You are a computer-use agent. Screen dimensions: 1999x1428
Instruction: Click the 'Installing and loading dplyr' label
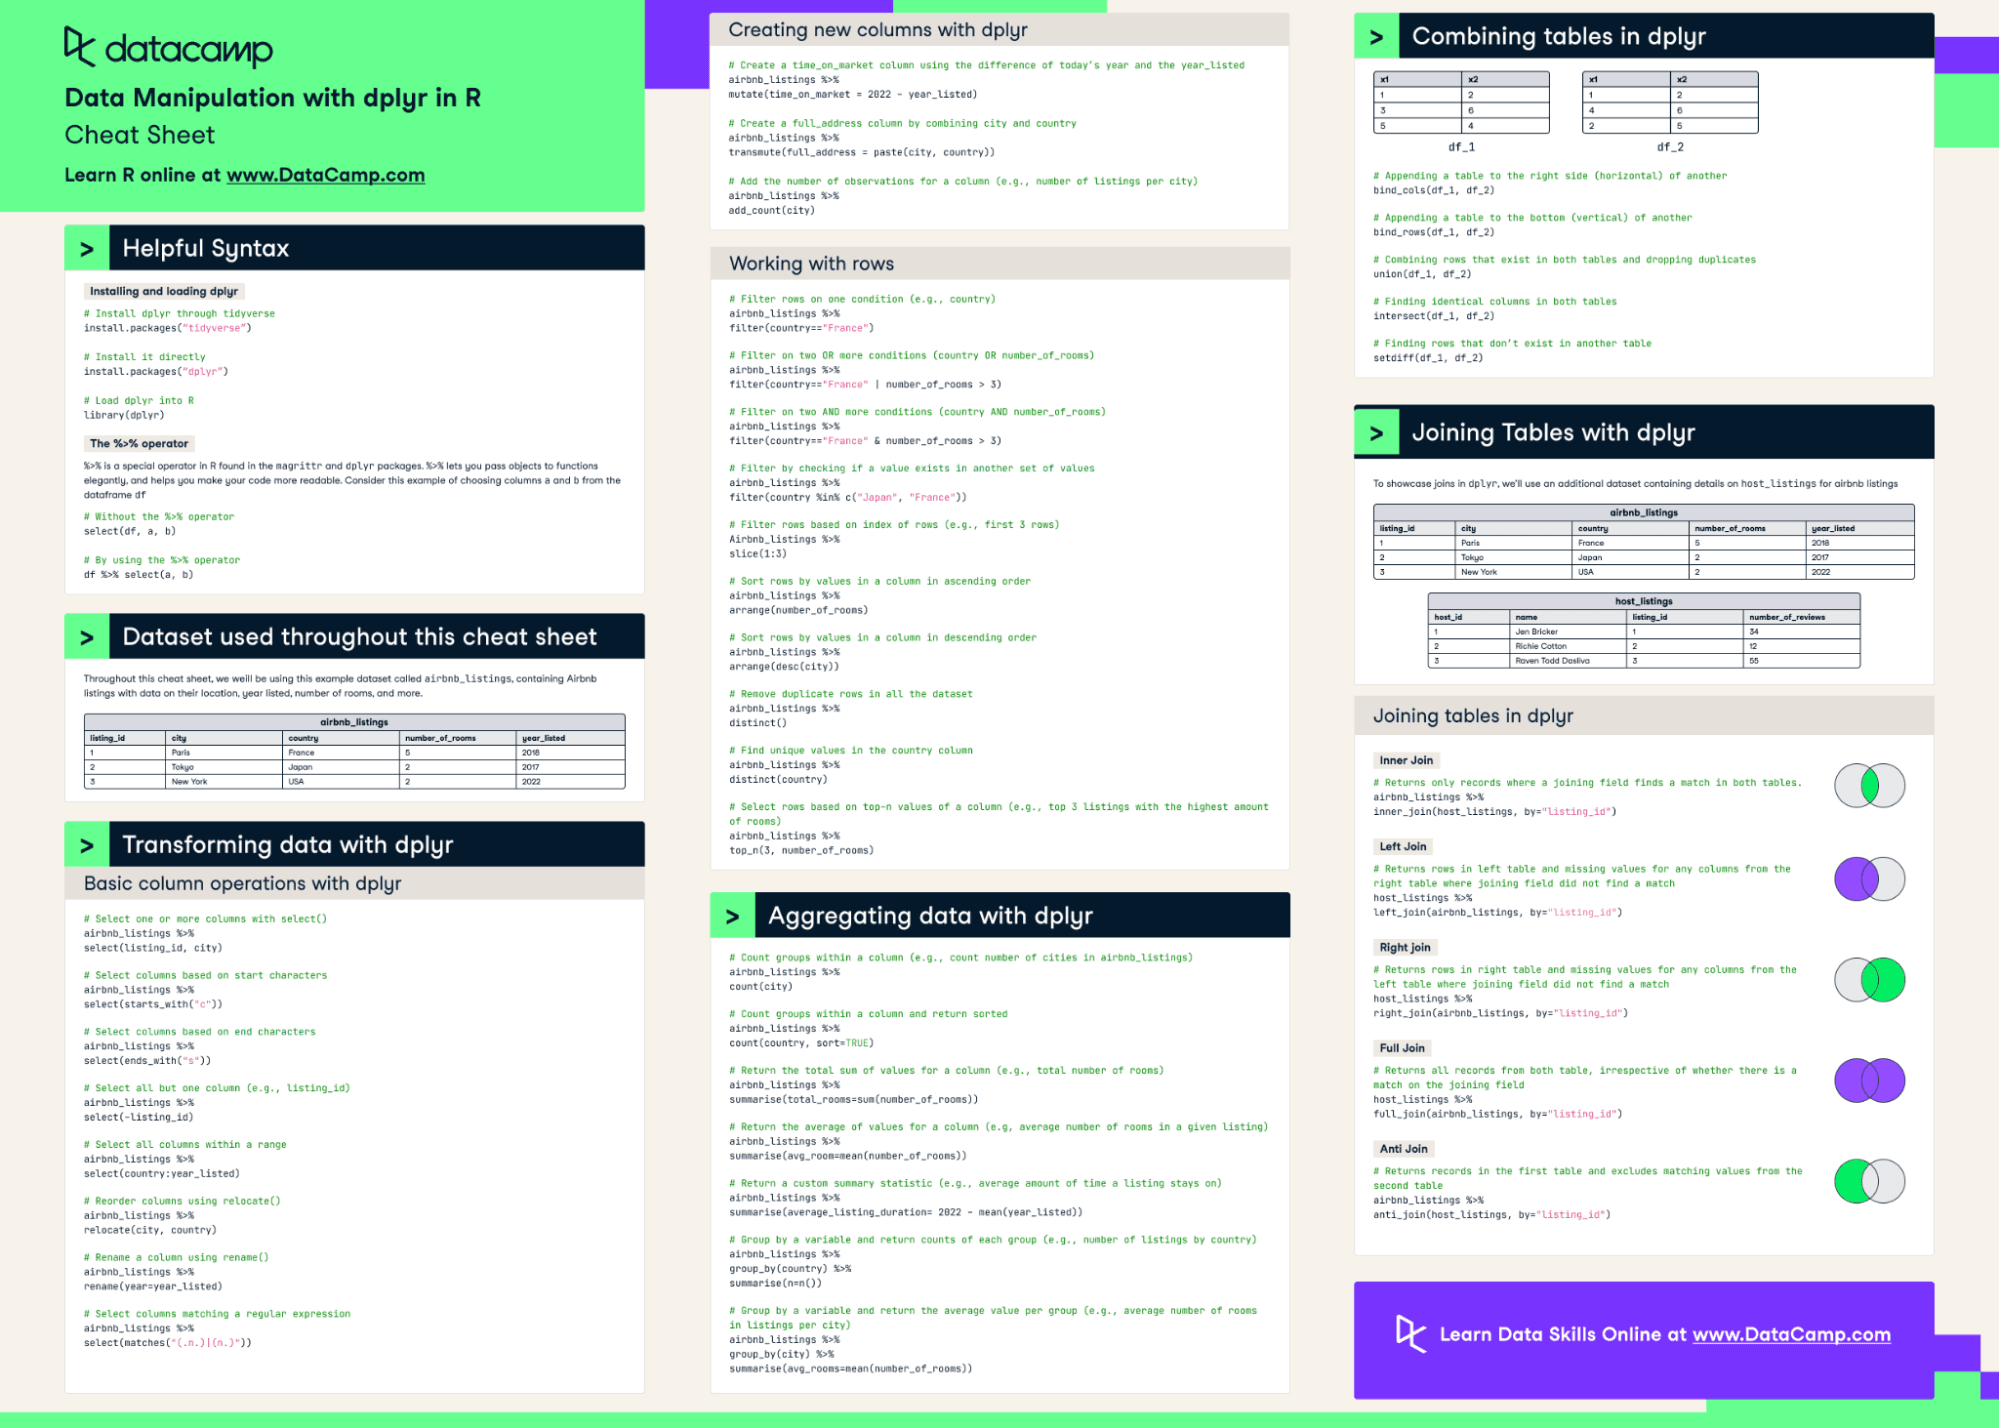coord(164,291)
